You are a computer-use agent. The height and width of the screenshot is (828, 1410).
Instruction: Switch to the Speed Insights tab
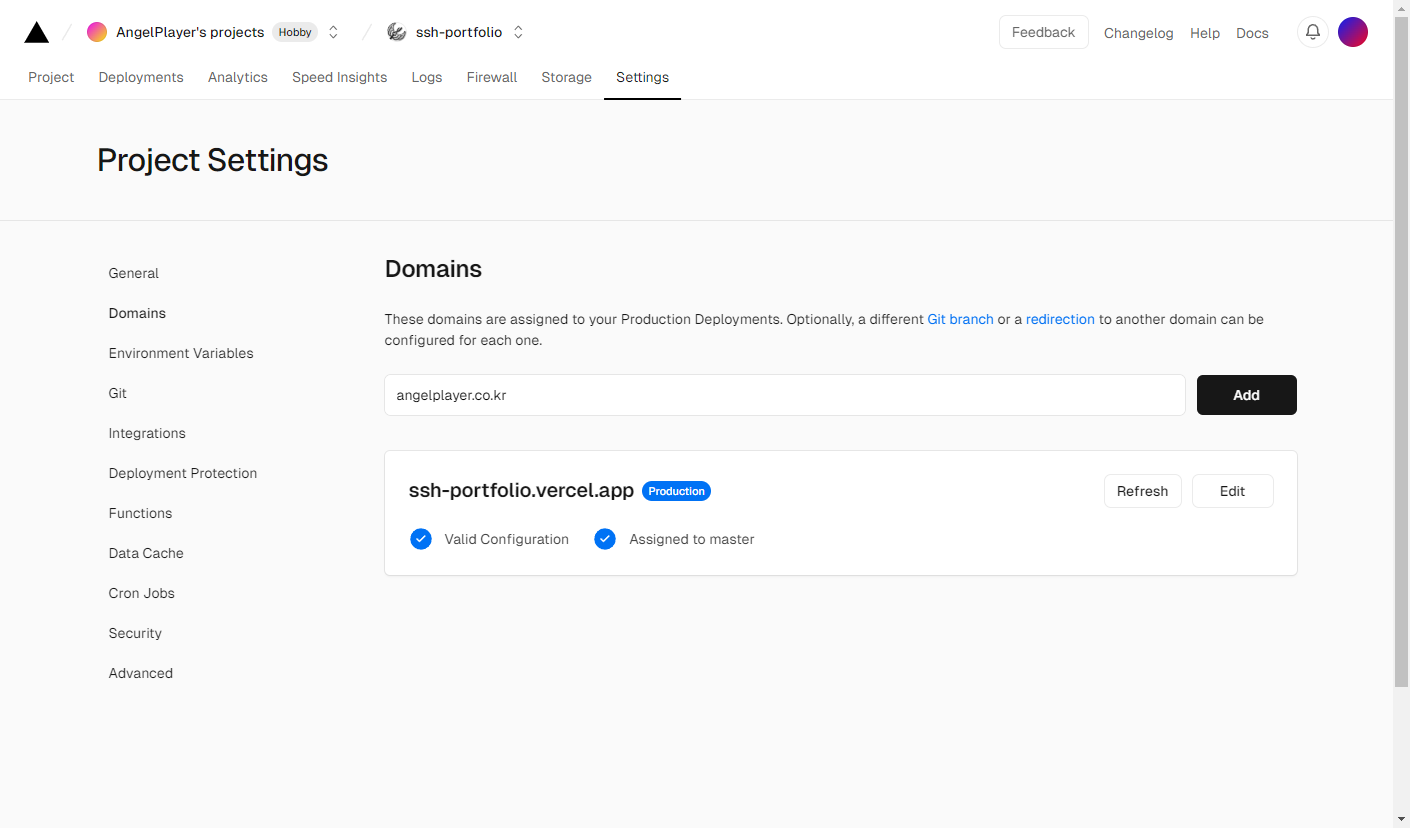coord(339,77)
